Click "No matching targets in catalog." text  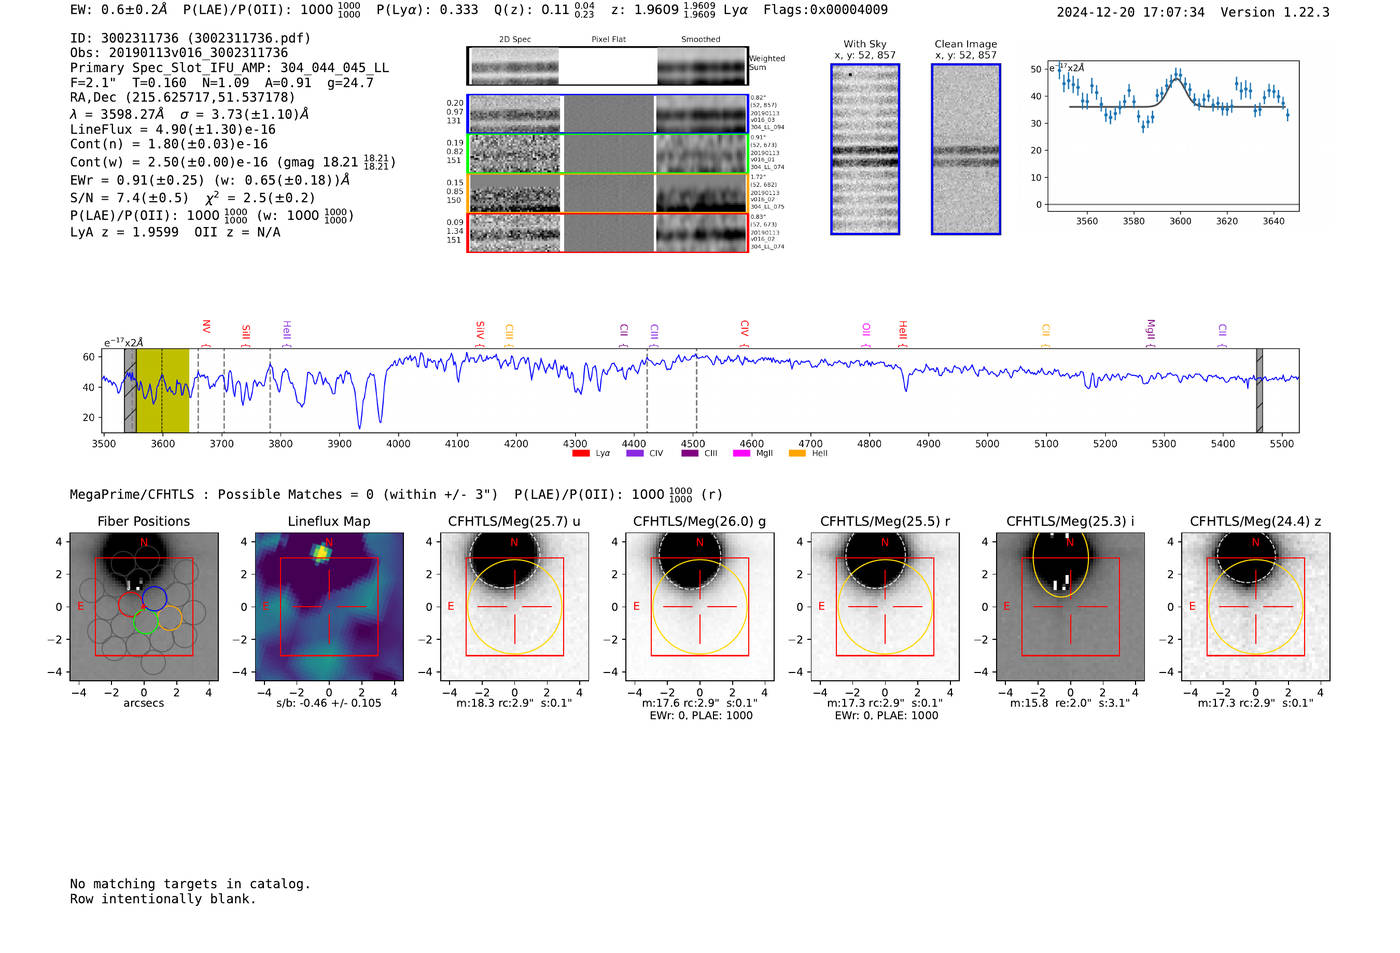click(x=190, y=884)
